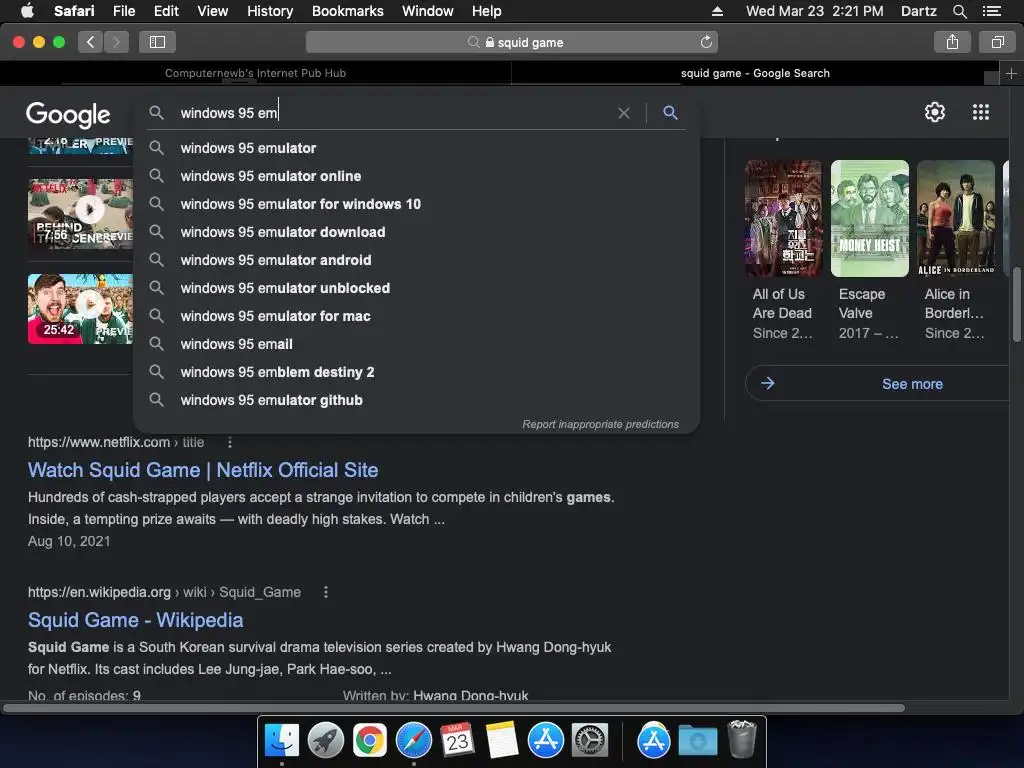Open the Google apps grid icon

coord(980,112)
